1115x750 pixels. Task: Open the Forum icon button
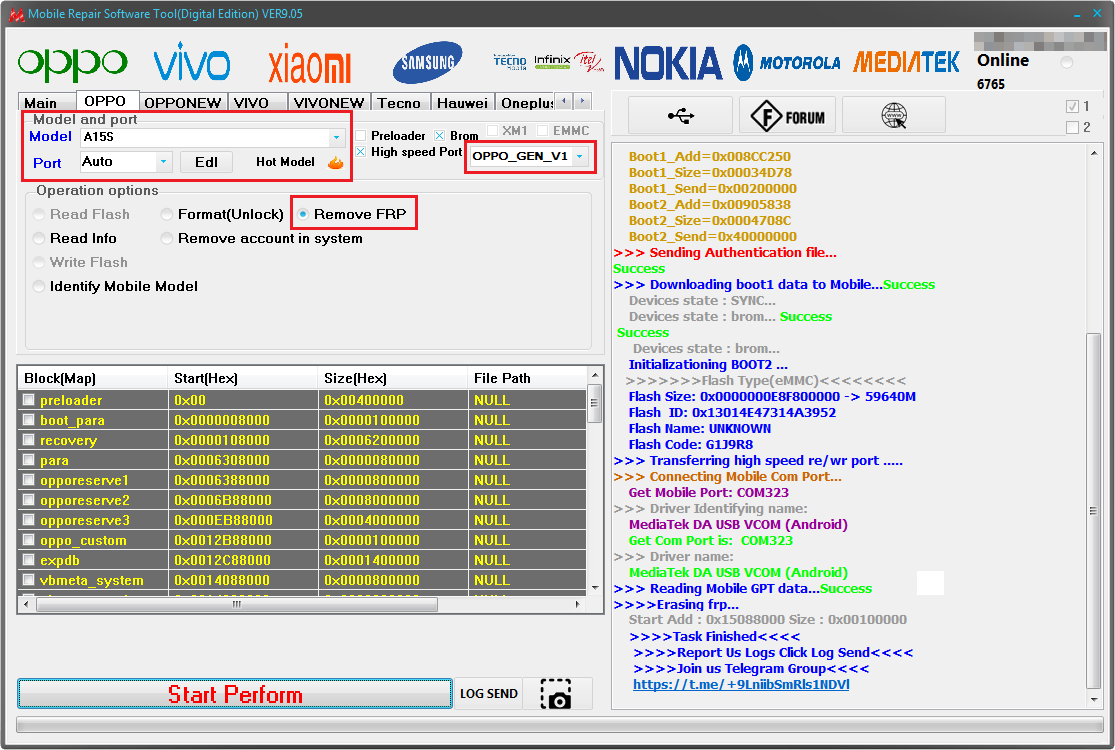point(787,115)
